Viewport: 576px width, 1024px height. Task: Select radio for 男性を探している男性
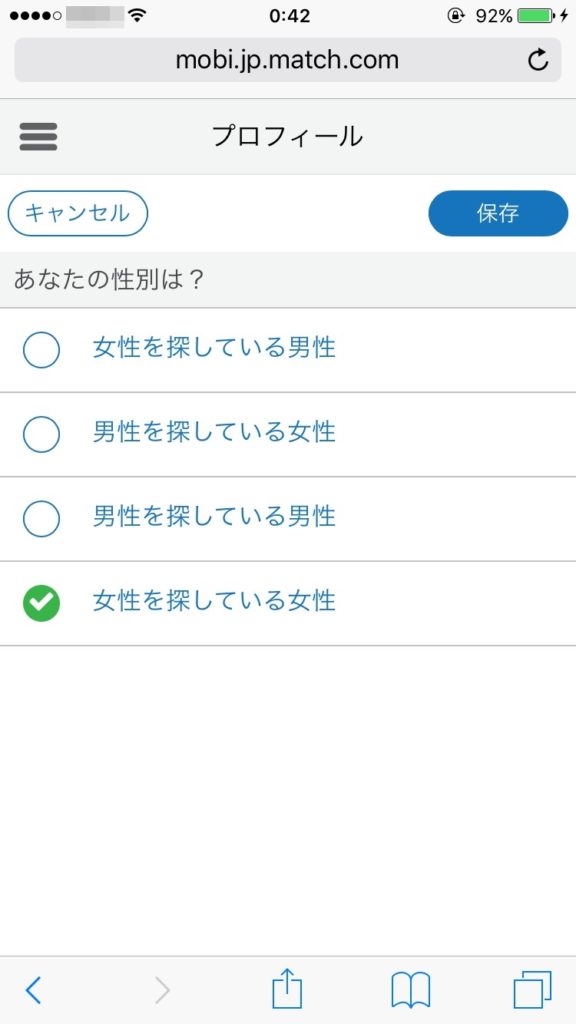41,519
